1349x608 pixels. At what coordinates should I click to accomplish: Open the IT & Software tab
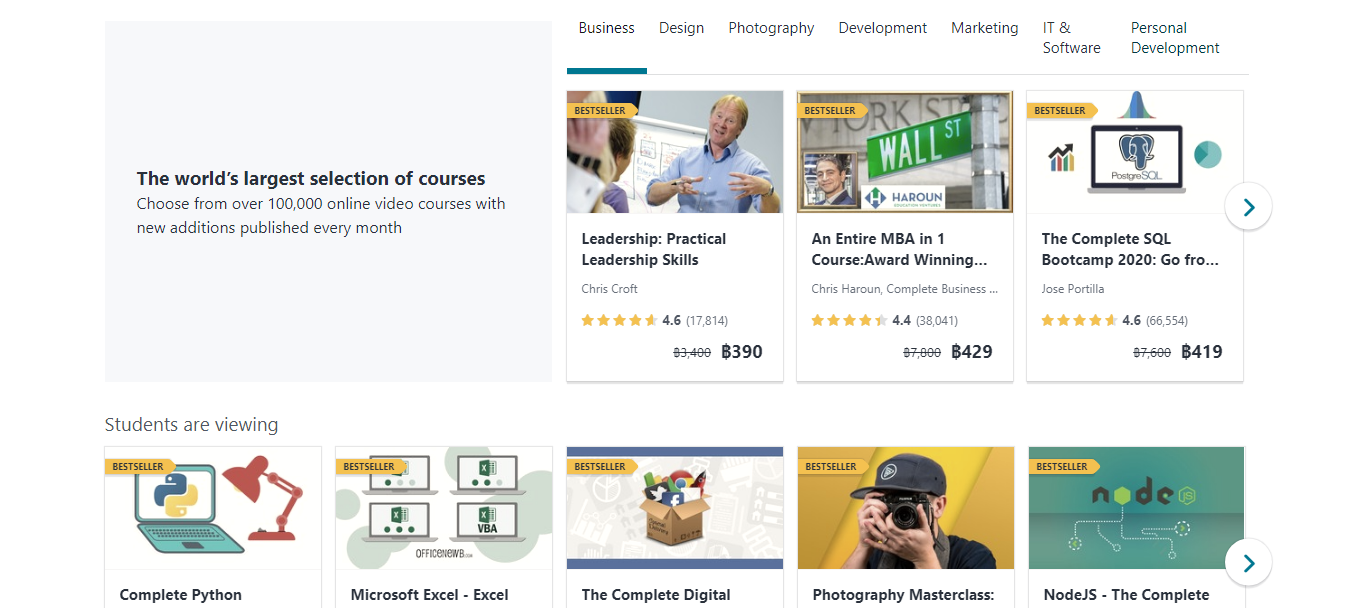(1071, 38)
